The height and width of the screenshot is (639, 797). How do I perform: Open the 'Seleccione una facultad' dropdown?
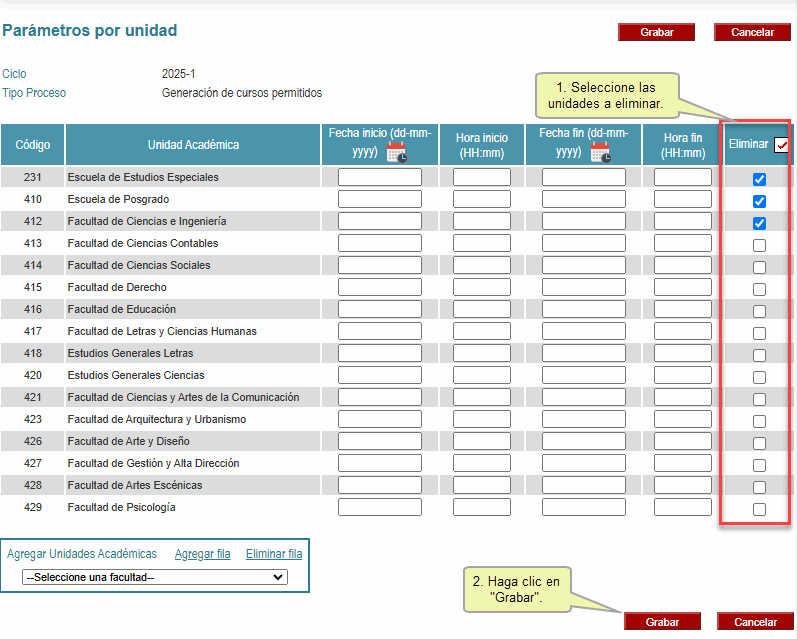[x=155, y=577]
